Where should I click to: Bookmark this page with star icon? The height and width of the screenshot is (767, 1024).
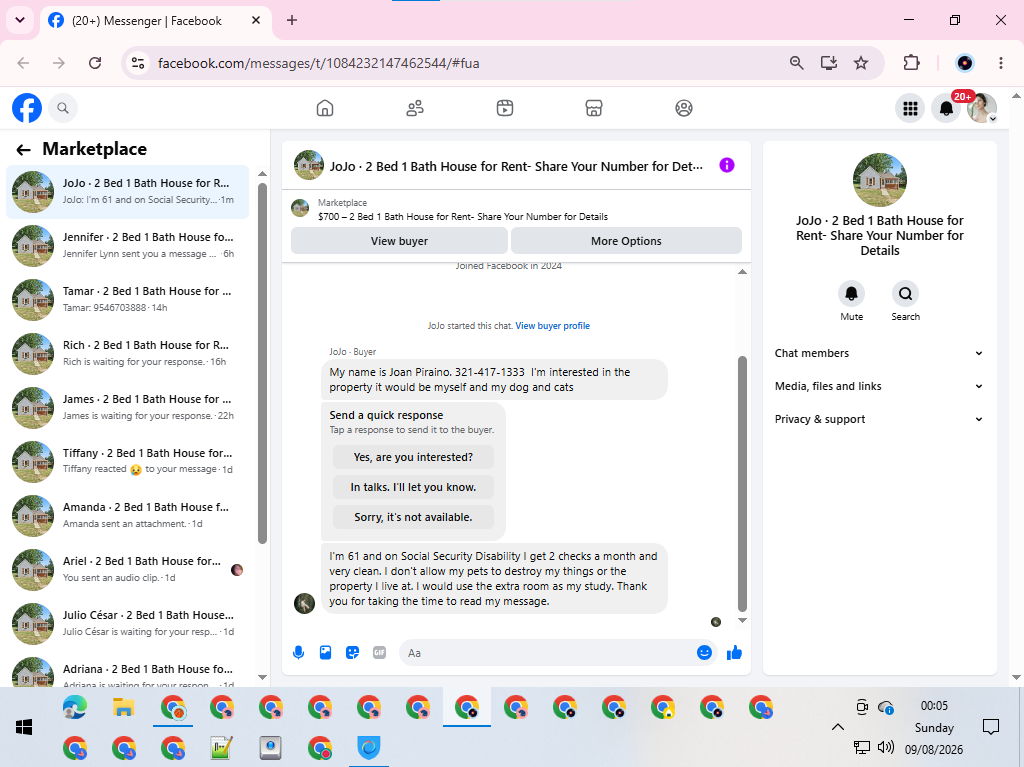(x=861, y=63)
